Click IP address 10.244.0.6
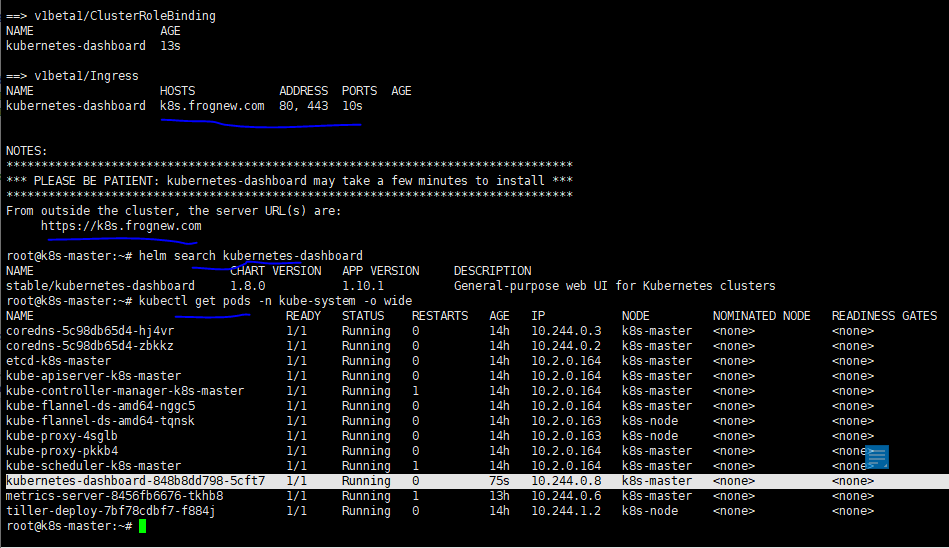The width and height of the screenshot is (949, 548). click(566, 496)
